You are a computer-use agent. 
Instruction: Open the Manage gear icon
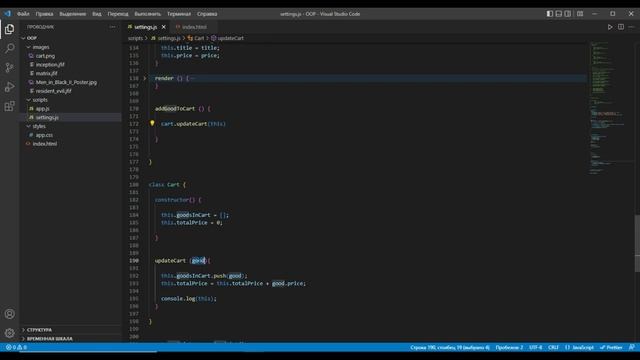coord(9,333)
